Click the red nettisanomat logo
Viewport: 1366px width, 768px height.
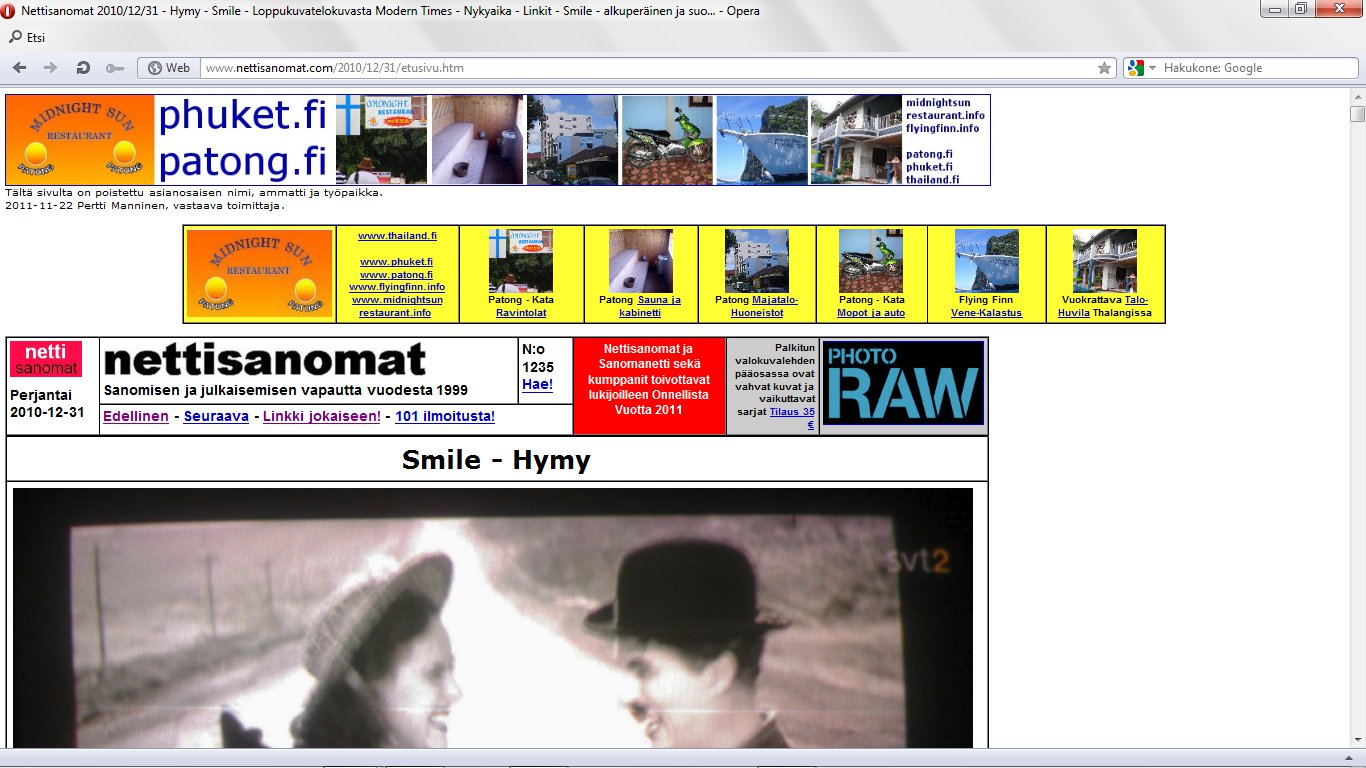46,360
